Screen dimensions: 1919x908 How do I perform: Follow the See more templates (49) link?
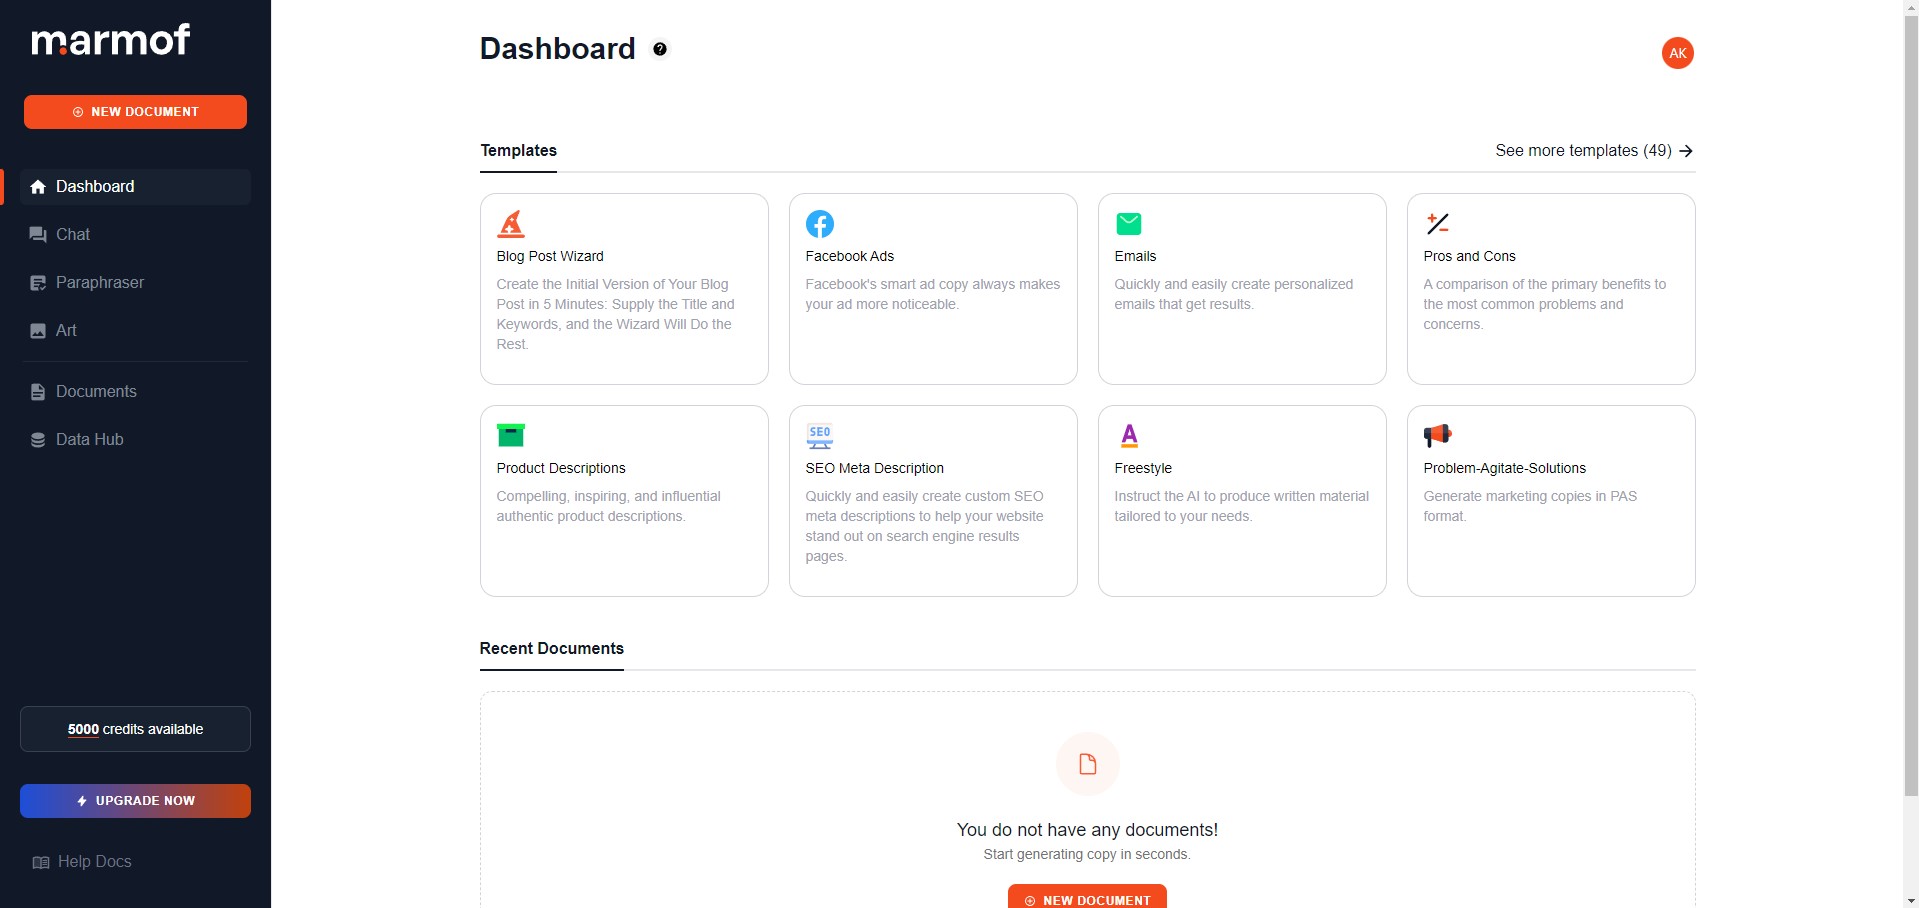1594,151
